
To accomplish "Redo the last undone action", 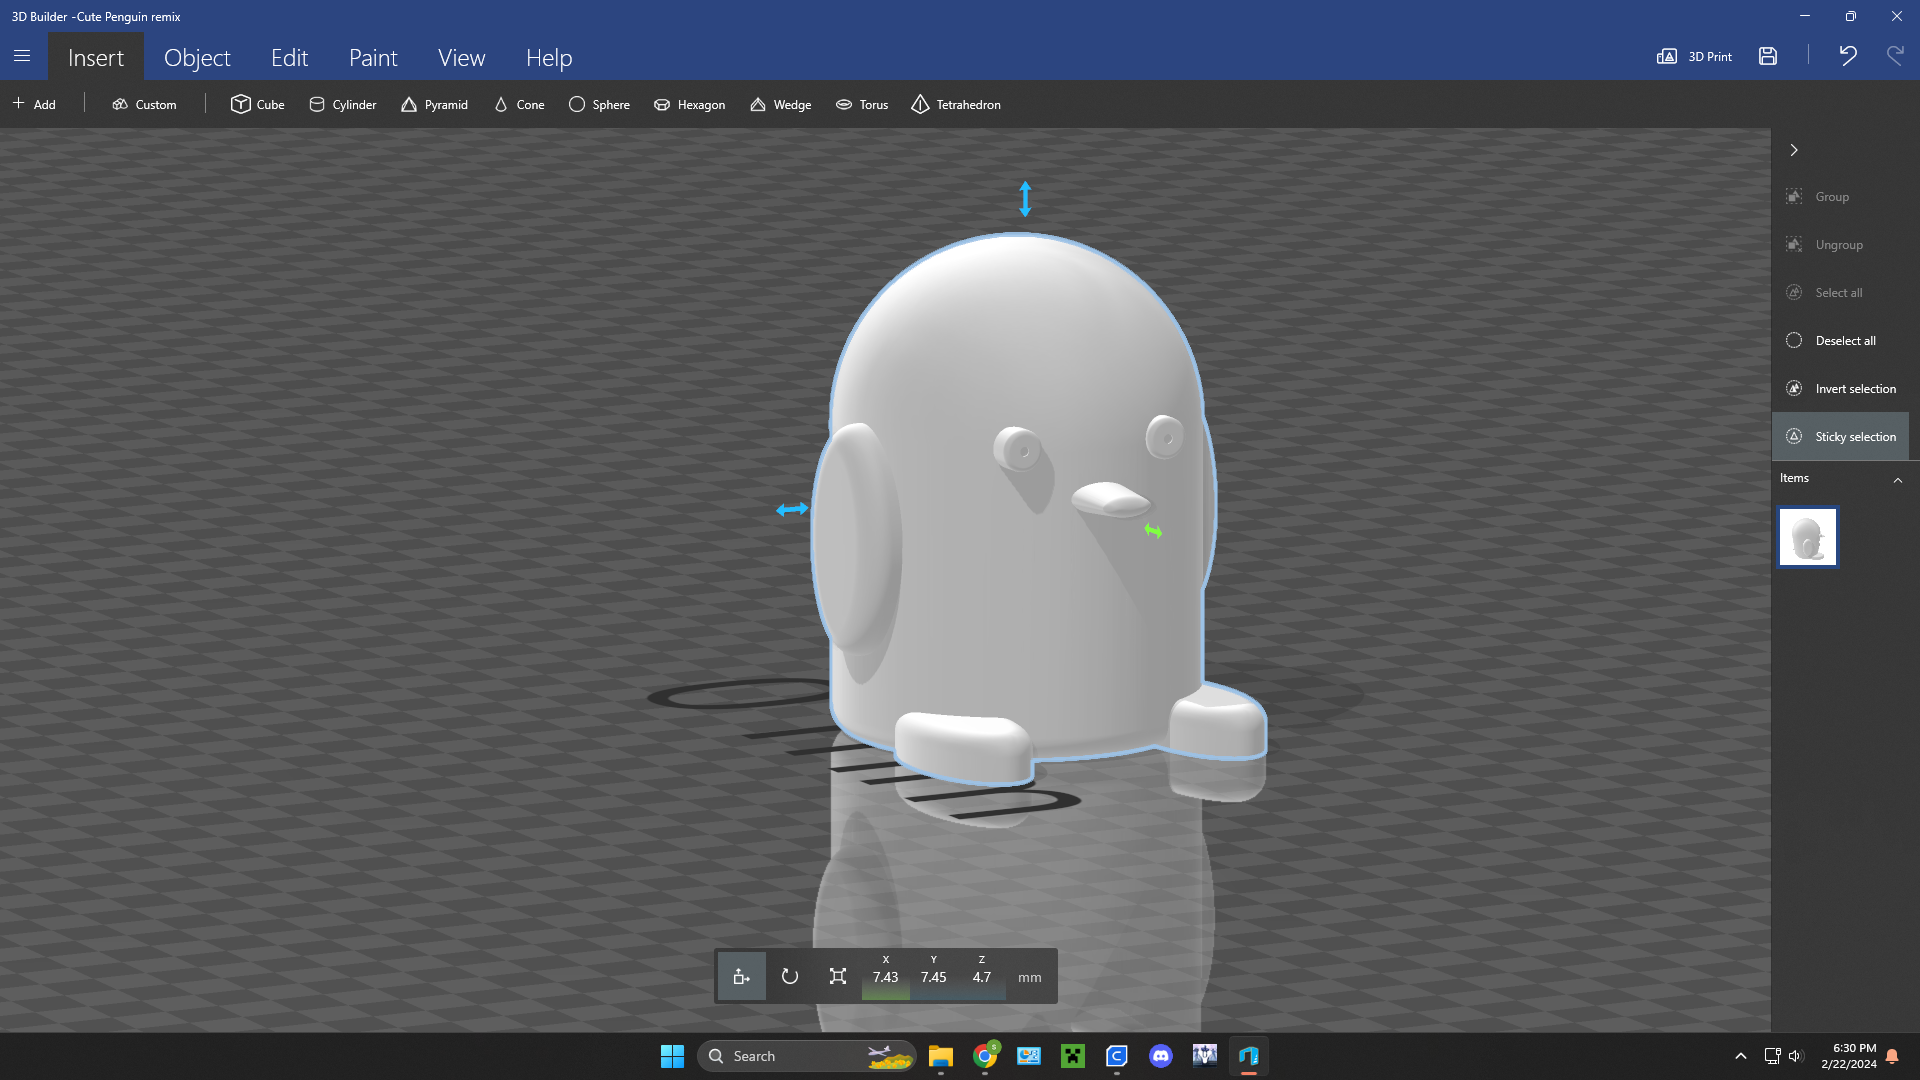I will coord(1895,56).
